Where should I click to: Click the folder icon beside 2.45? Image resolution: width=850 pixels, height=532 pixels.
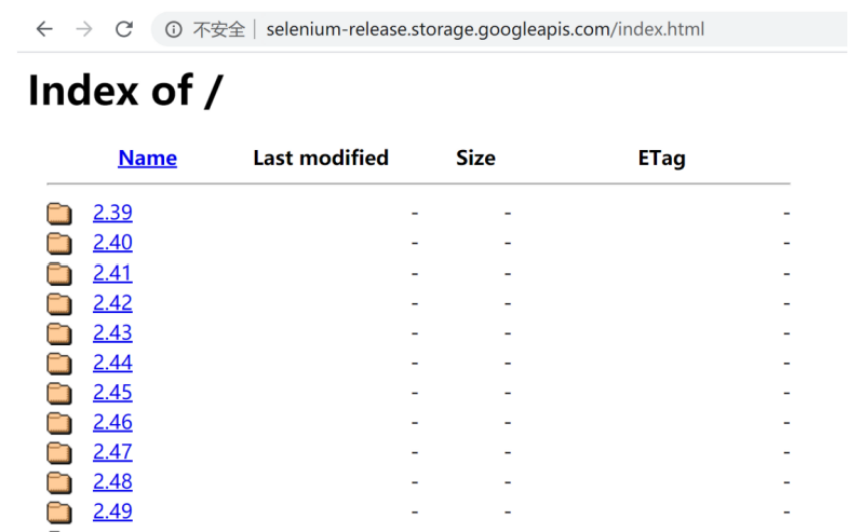click(x=60, y=393)
